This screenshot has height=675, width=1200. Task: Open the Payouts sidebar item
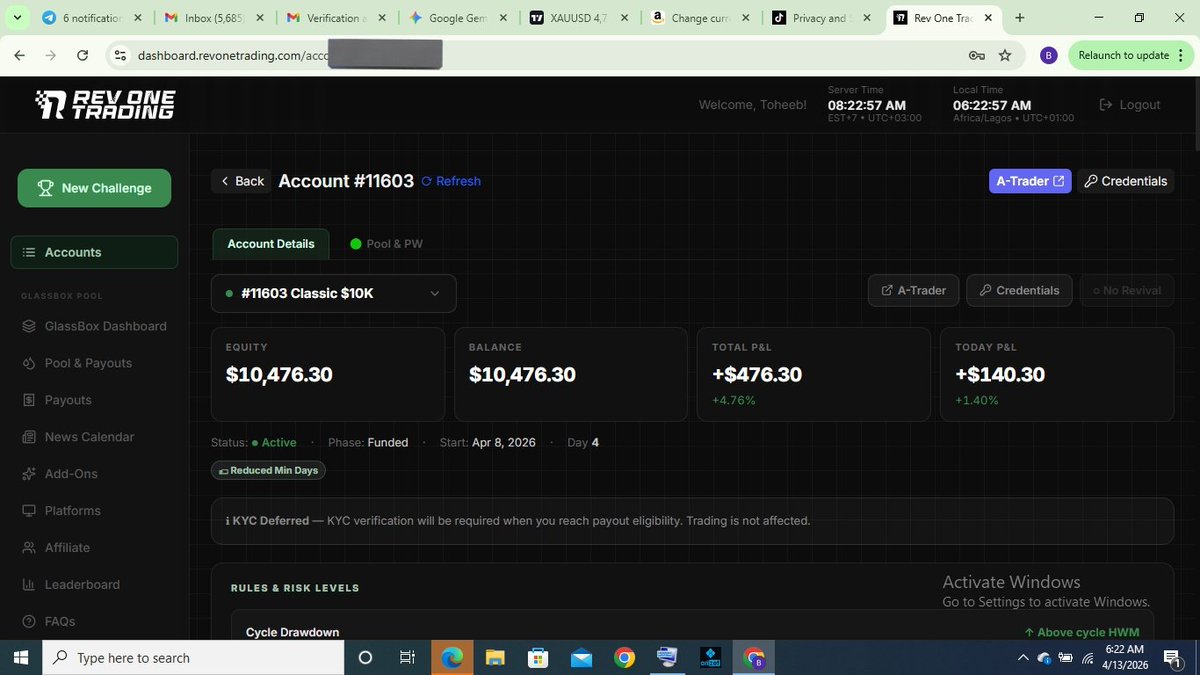(x=56, y=400)
